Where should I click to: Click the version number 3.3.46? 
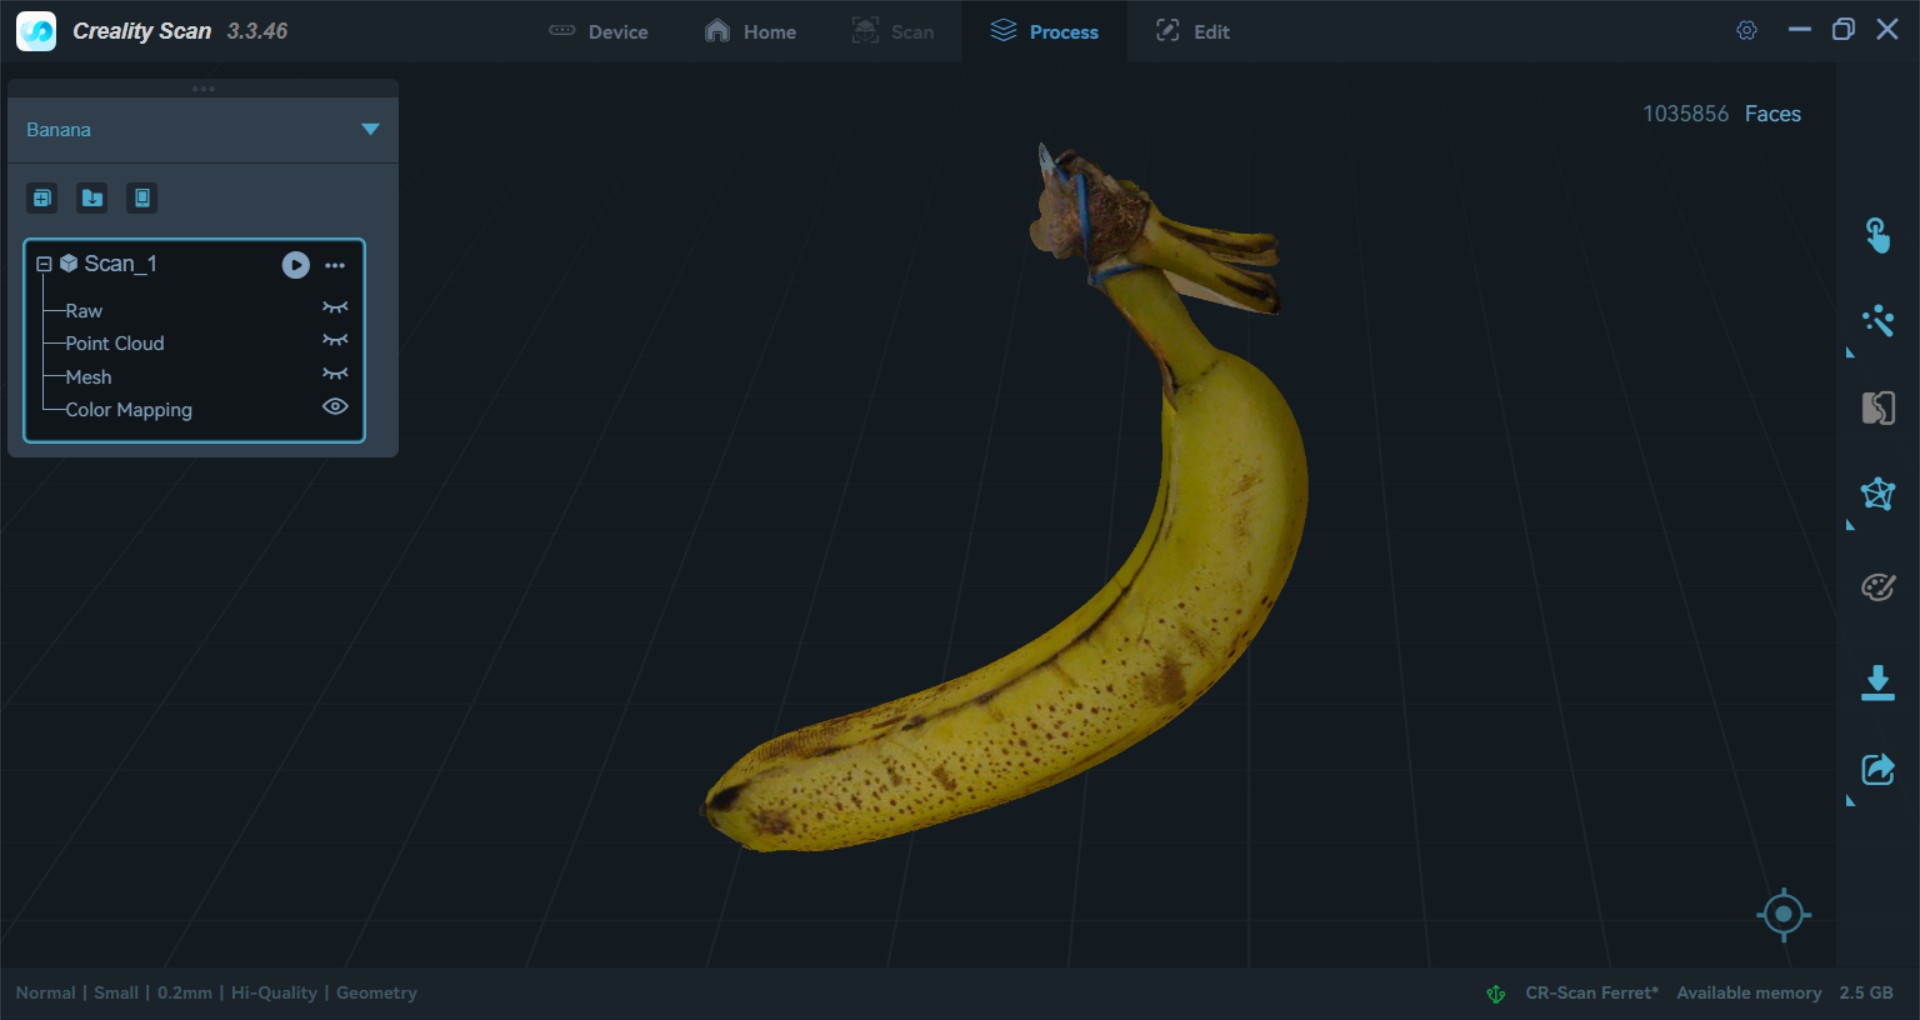tap(257, 31)
